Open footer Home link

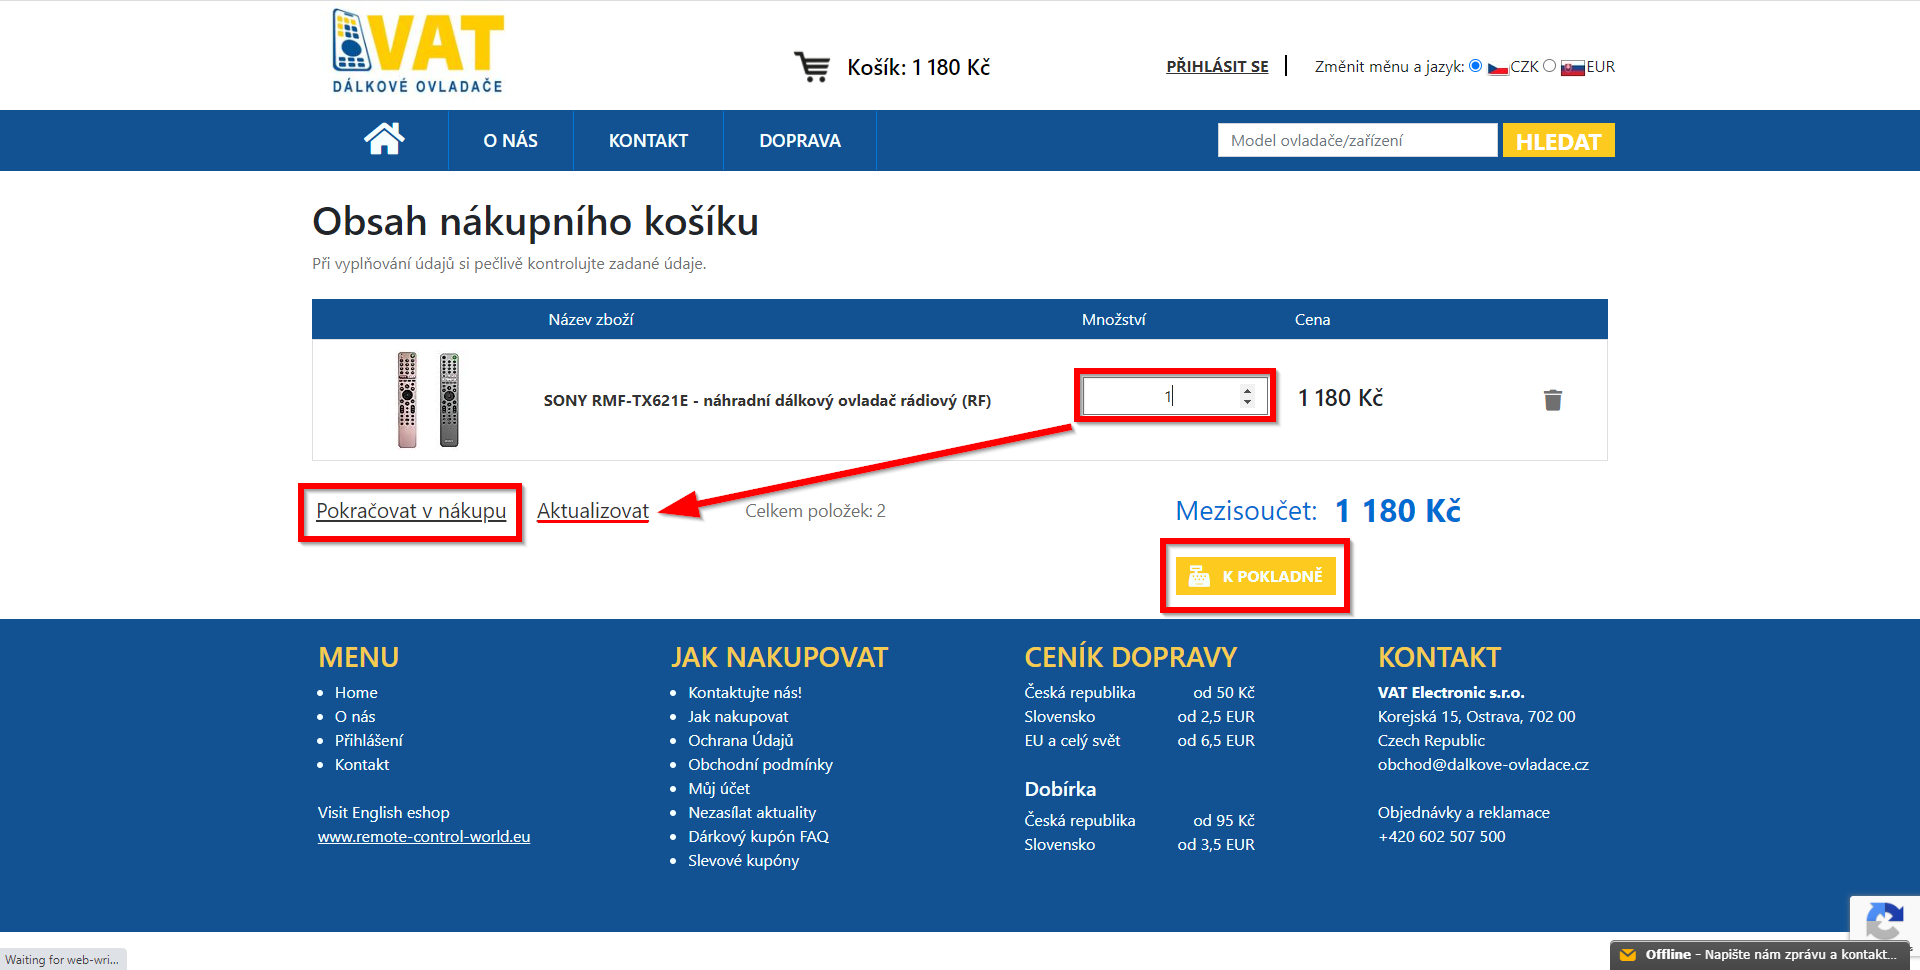click(x=356, y=692)
